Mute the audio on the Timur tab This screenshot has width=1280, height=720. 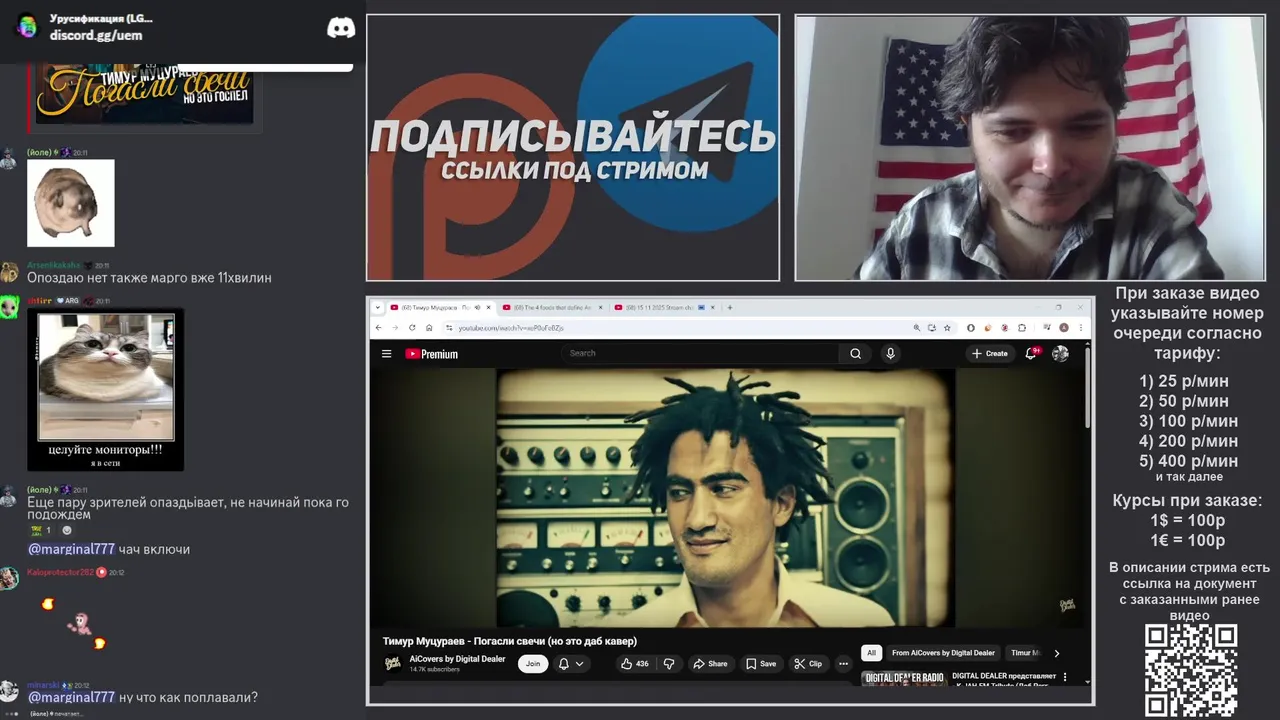click(x=478, y=307)
